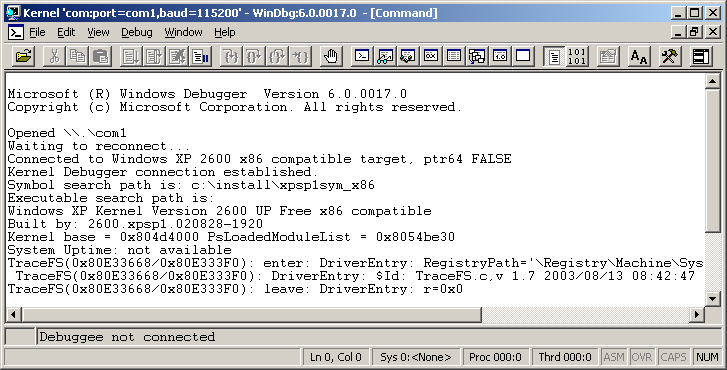Open the Locals window toolbar icon
The image size is (727, 370).
point(408,56)
